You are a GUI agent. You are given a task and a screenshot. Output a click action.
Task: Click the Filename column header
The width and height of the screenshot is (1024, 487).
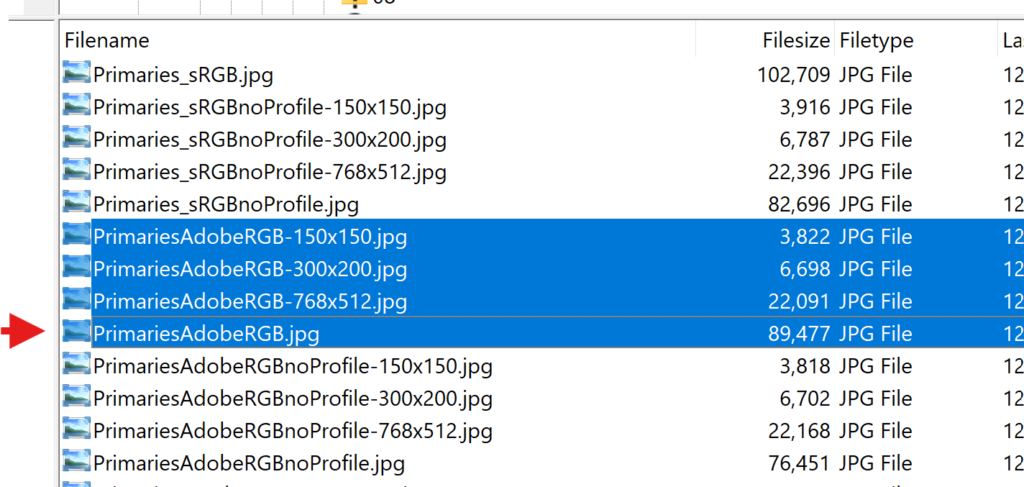coord(107,41)
